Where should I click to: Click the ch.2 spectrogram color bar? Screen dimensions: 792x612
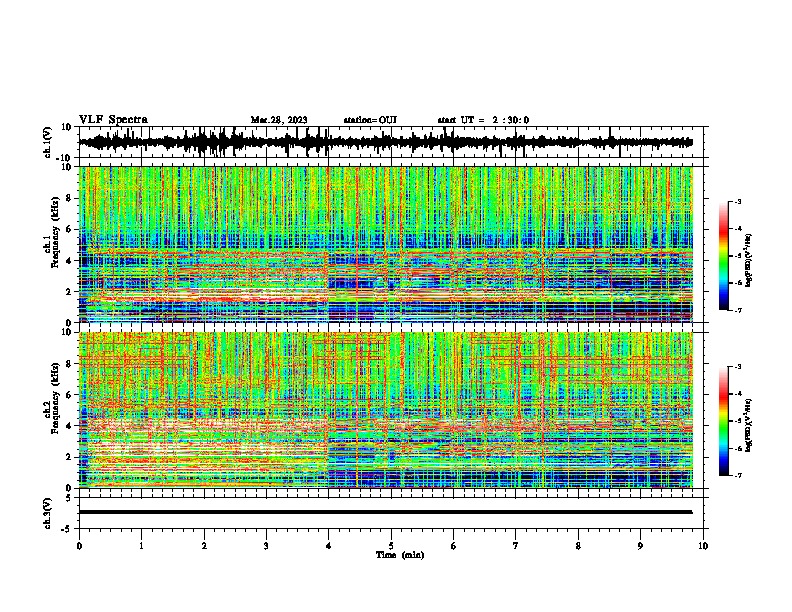(723, 421)
